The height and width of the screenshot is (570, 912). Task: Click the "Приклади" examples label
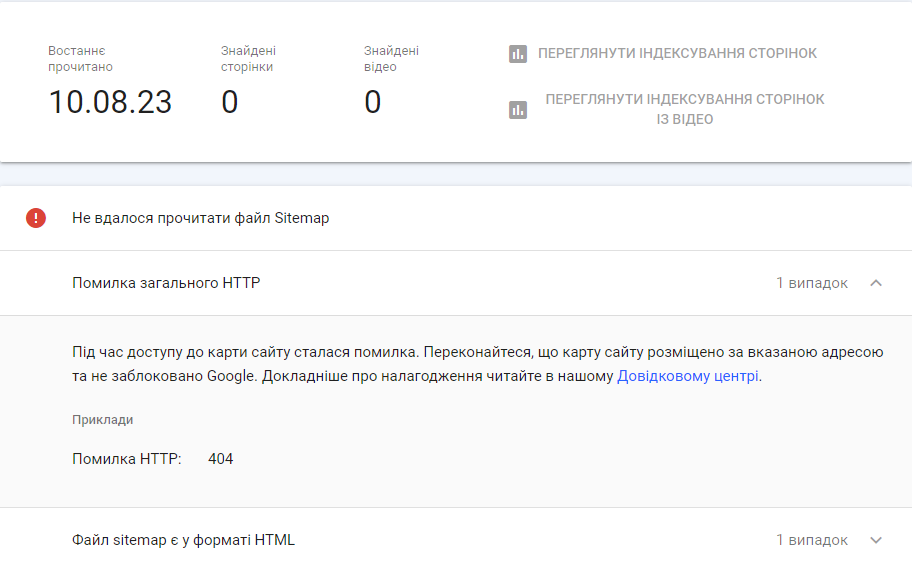[x=102, y=420]
